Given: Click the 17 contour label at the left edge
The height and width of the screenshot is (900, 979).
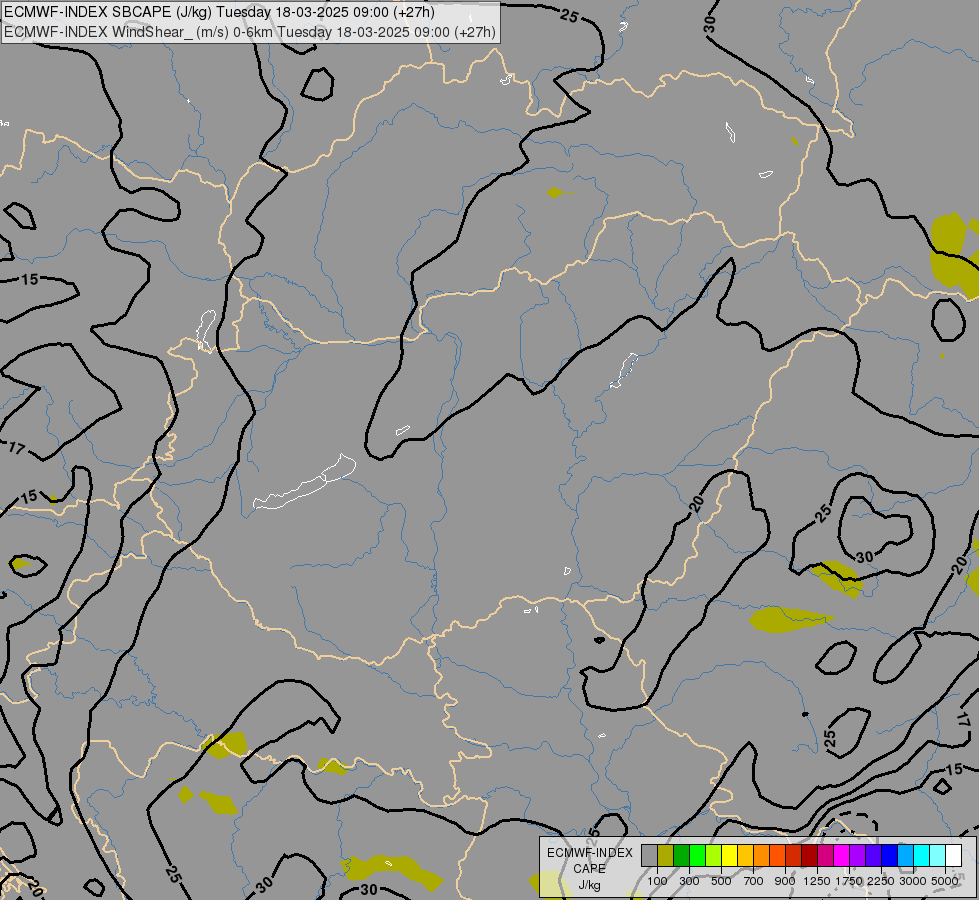Looking at the screenshot, I should point(16,448).
